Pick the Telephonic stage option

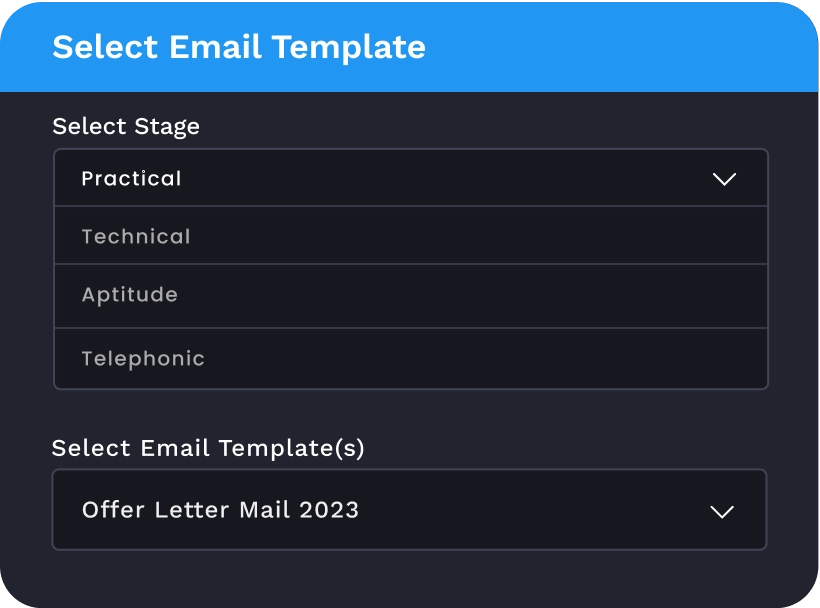[x=143, y=359]
